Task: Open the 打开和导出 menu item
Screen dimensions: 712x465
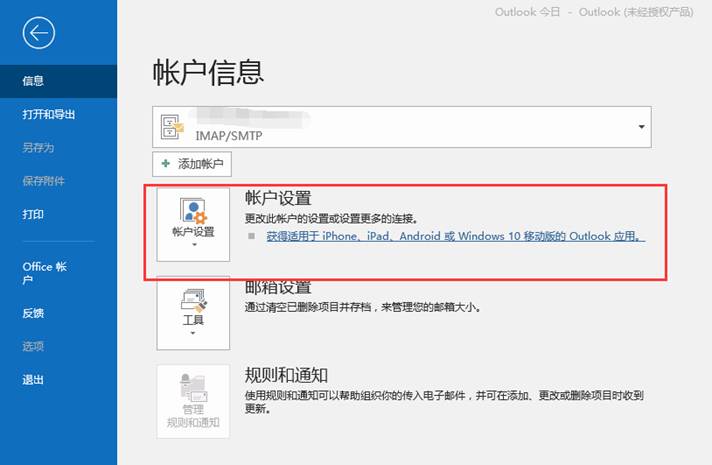Action: (x=49, y=114)
